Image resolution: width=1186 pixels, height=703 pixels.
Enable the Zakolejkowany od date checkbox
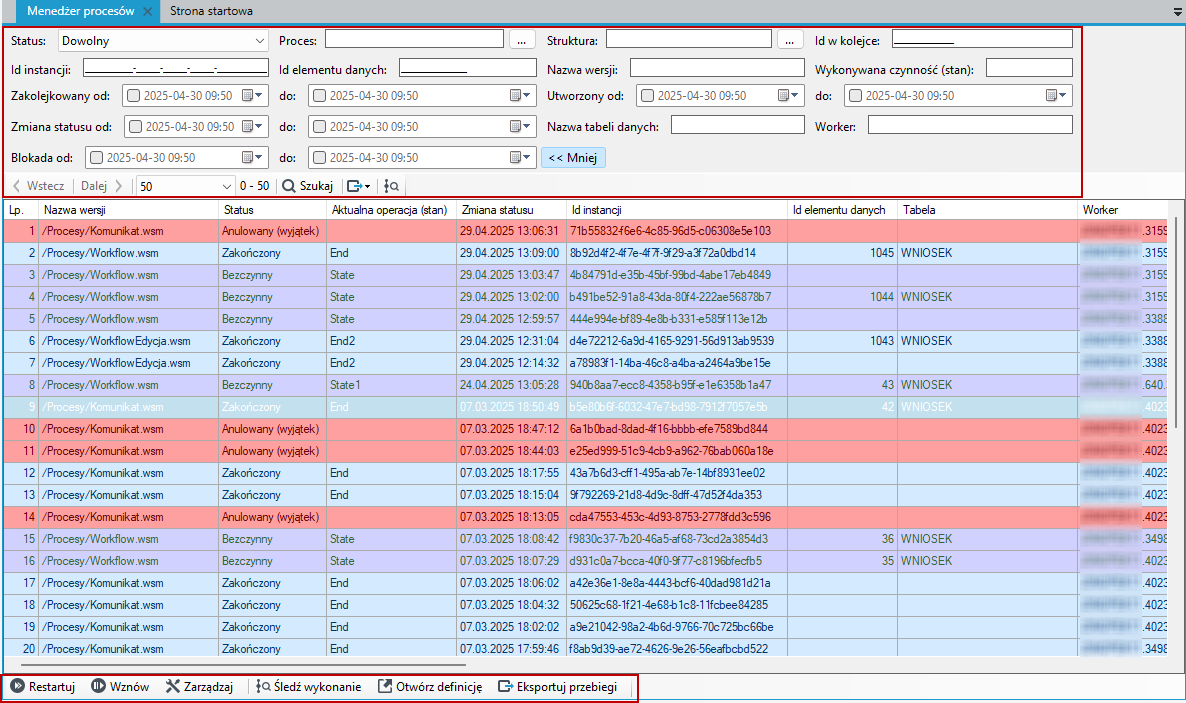click(133, 95)
